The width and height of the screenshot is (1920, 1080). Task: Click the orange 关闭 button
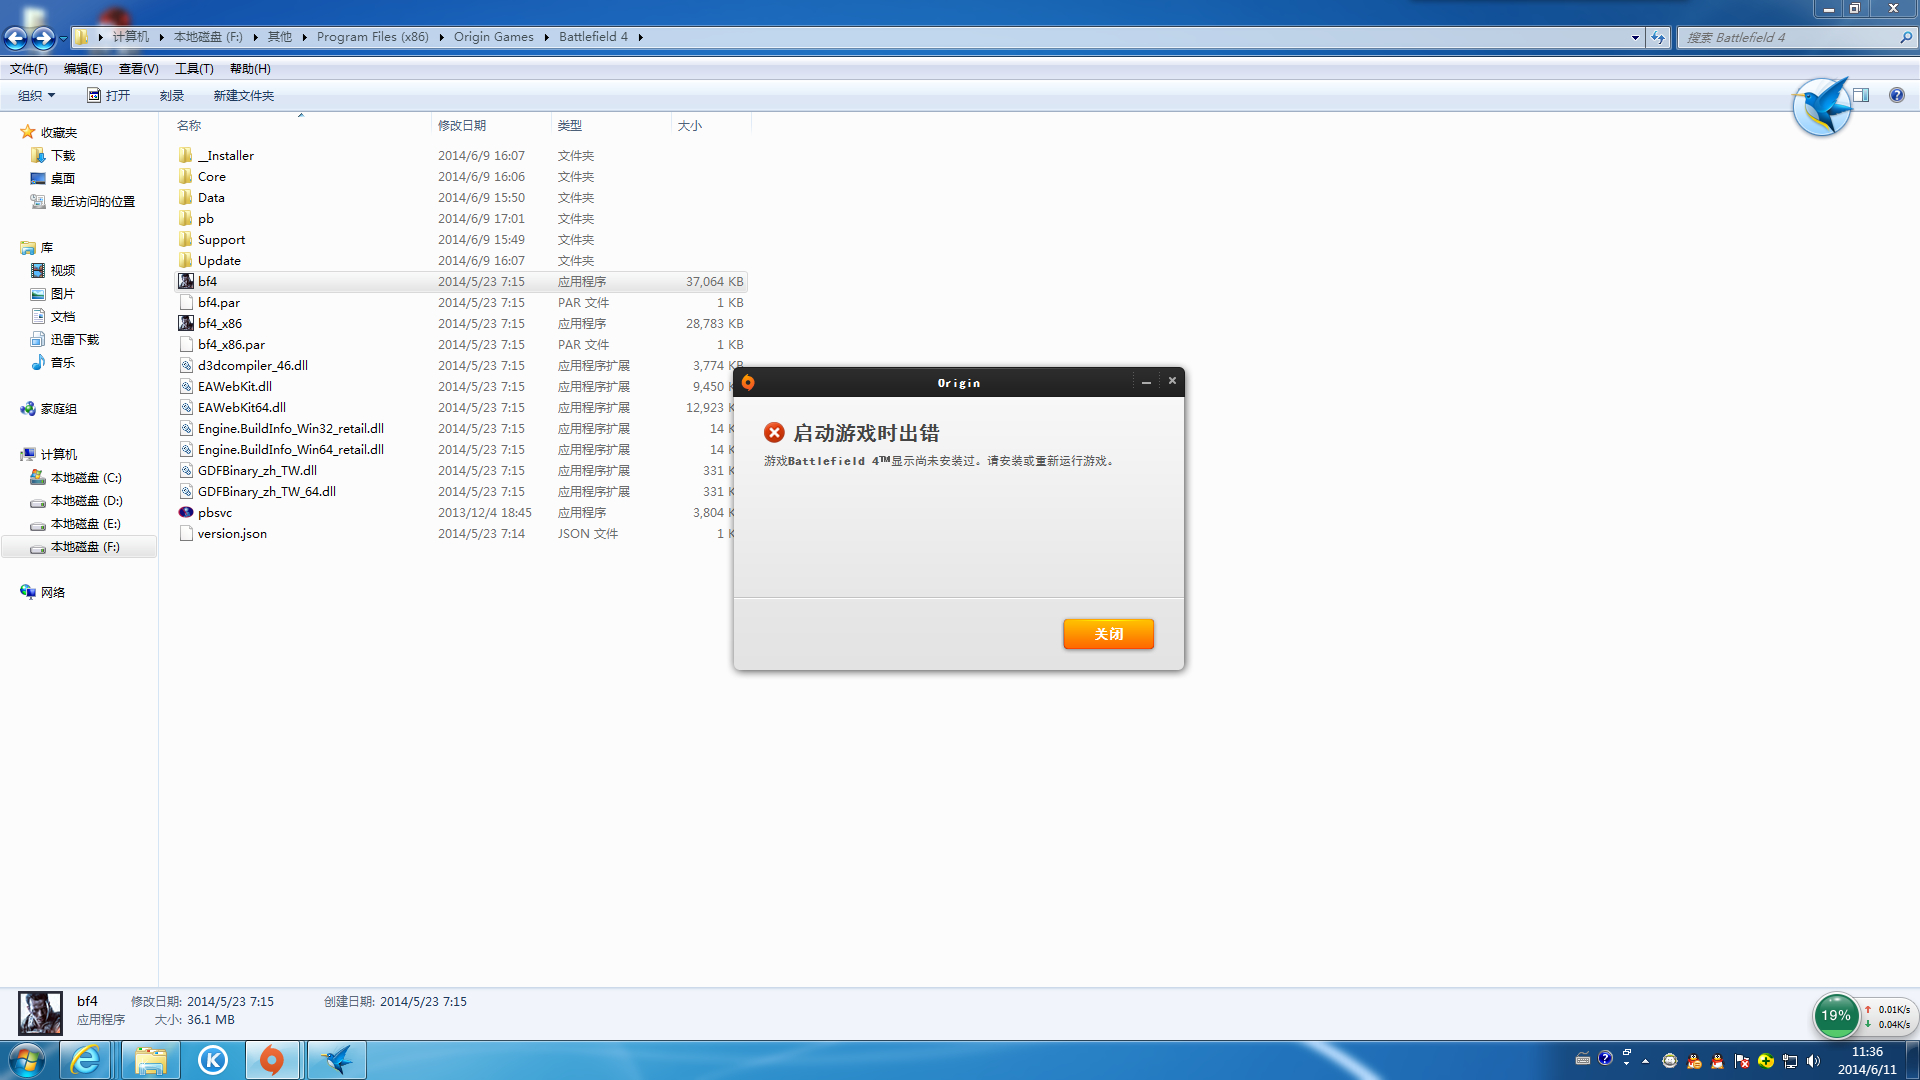[x=1108, y=634]
